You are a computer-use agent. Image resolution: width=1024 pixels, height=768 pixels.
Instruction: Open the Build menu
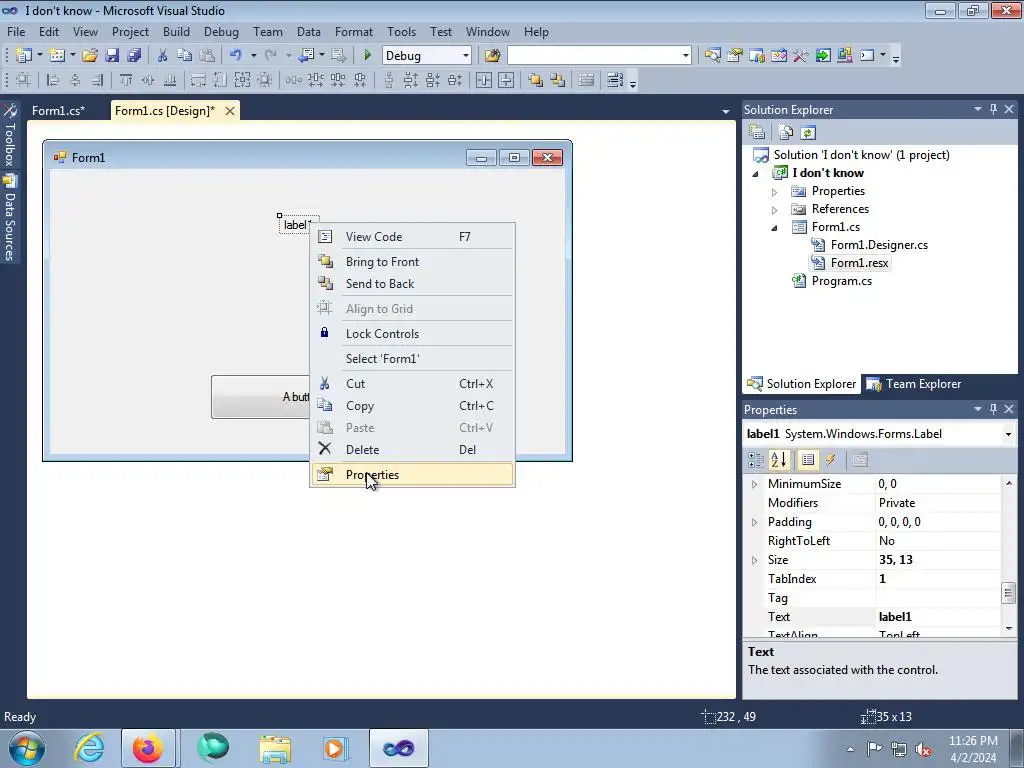point(176,31)
